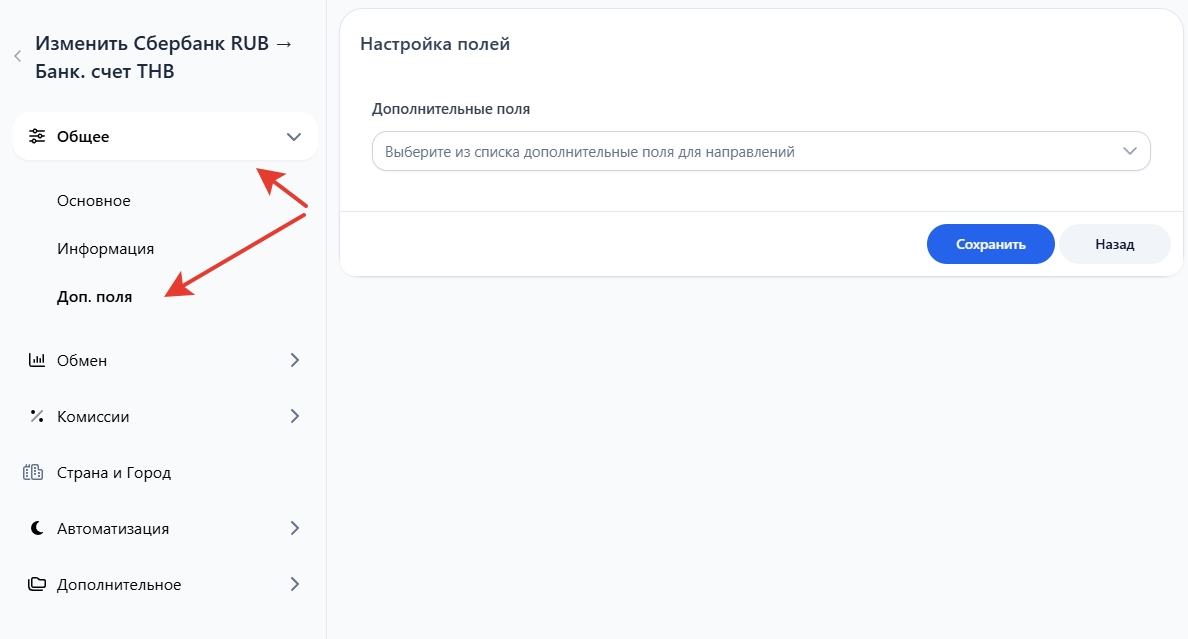Click the back arrow beside the page title

click(x=17, y=57)
